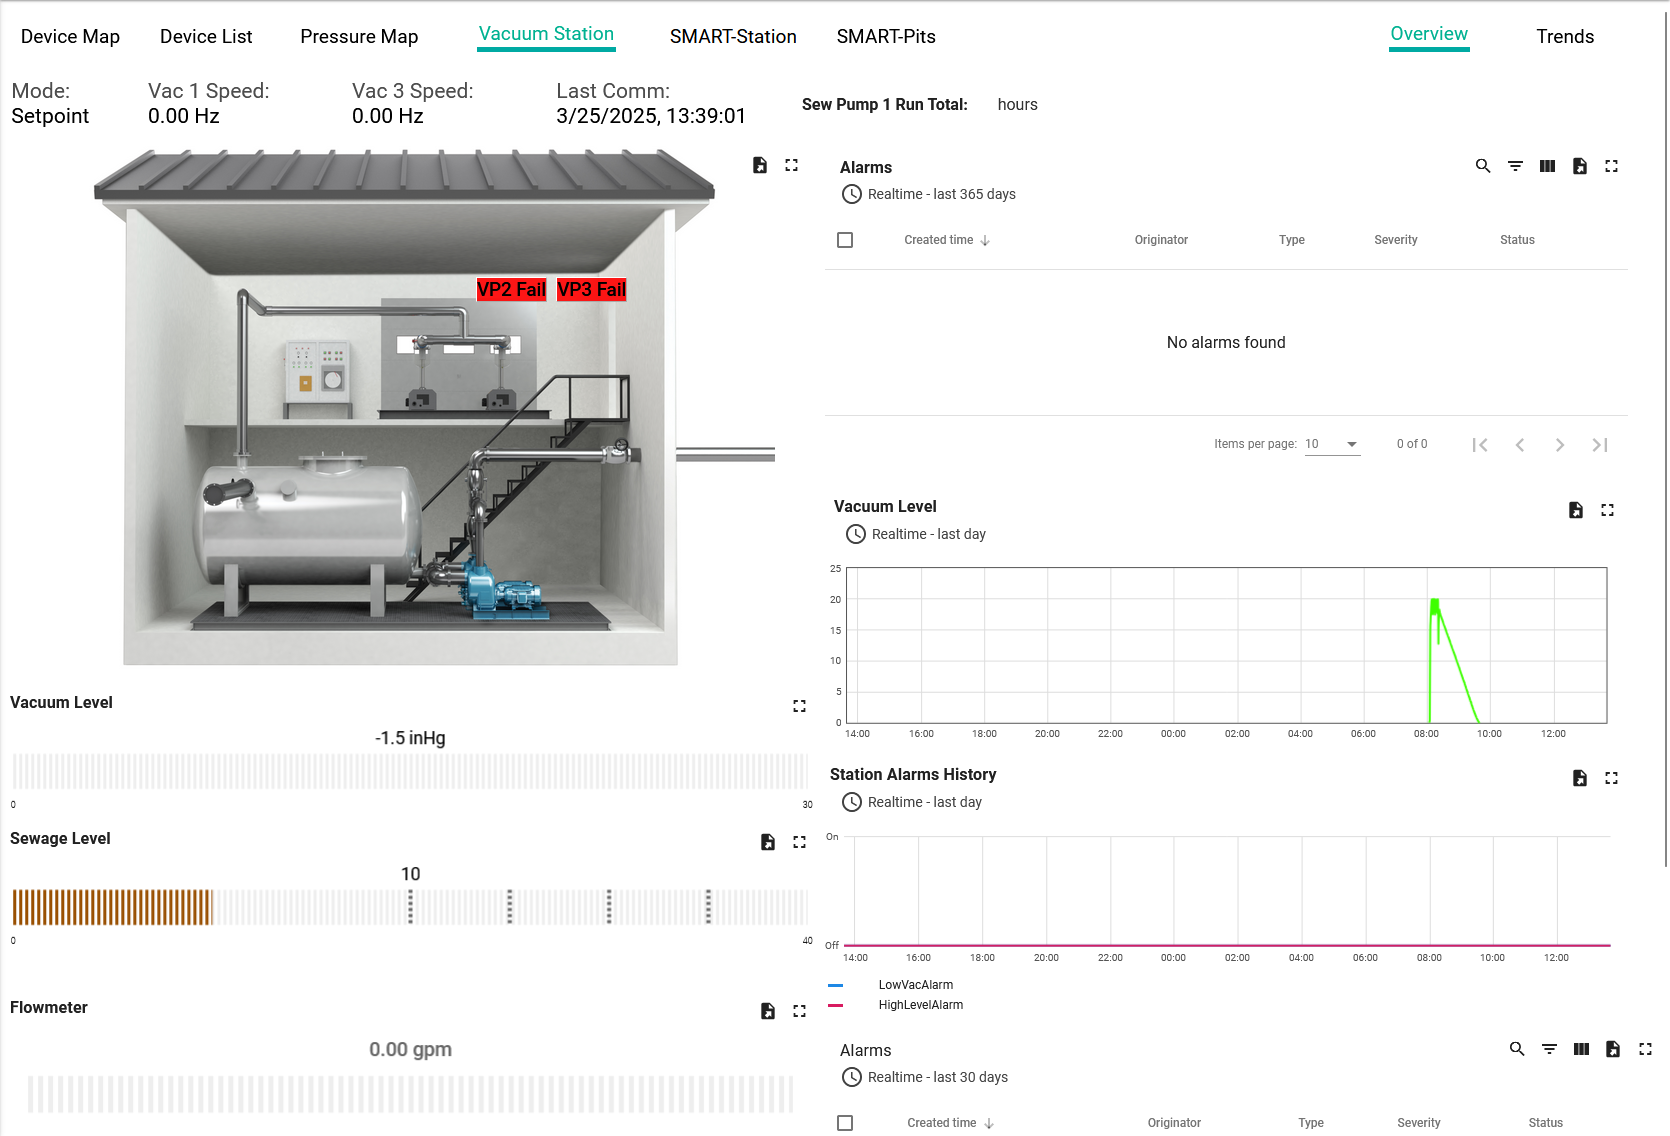Fullscreen the Vacuum Level chart
The image size is (1670, 1136).
(x=1608, y=510)
